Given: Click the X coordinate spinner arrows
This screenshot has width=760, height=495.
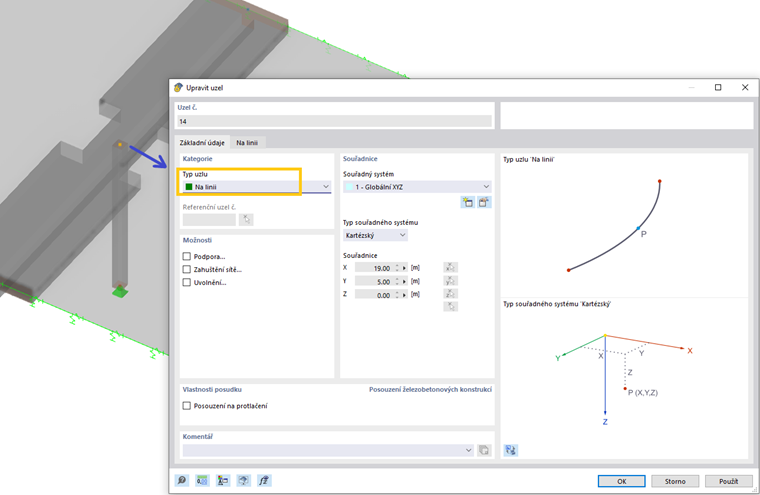Looking at the screenshot, I should (397, 268).
